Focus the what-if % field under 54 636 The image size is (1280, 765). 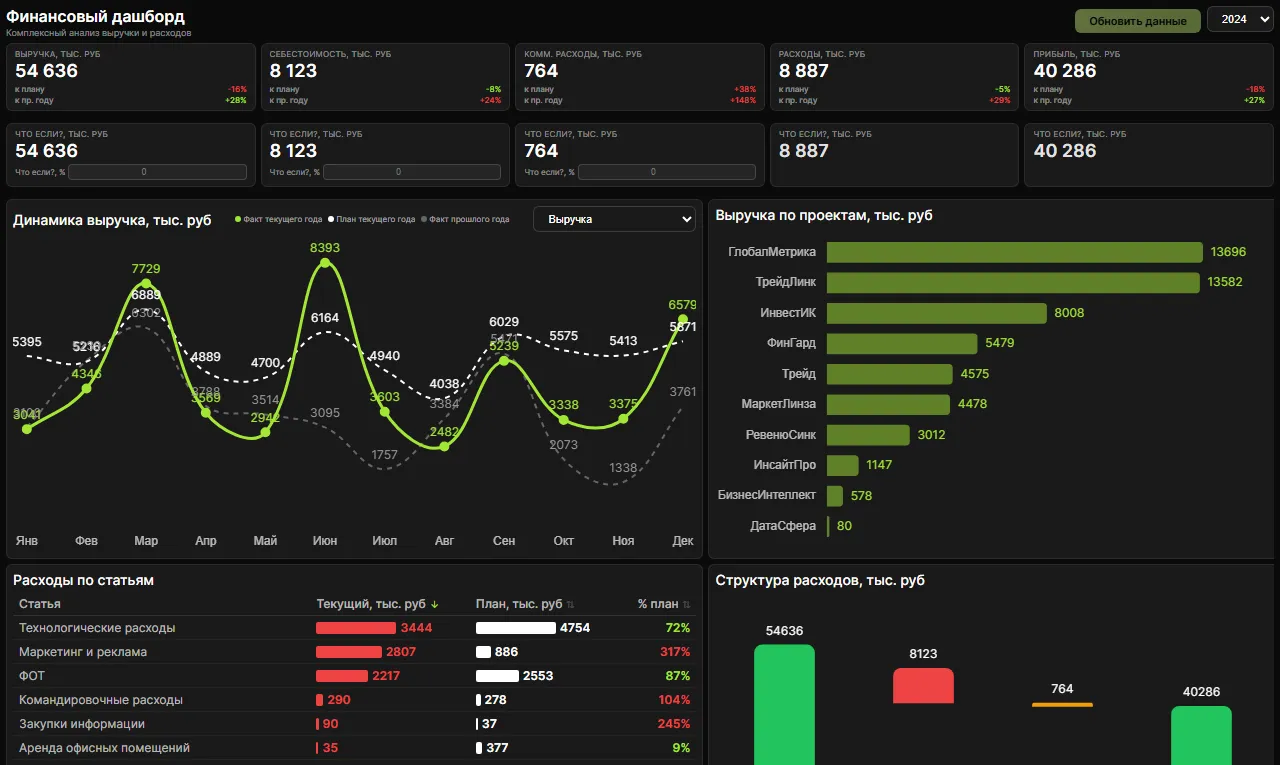click(x=157, y=172)
